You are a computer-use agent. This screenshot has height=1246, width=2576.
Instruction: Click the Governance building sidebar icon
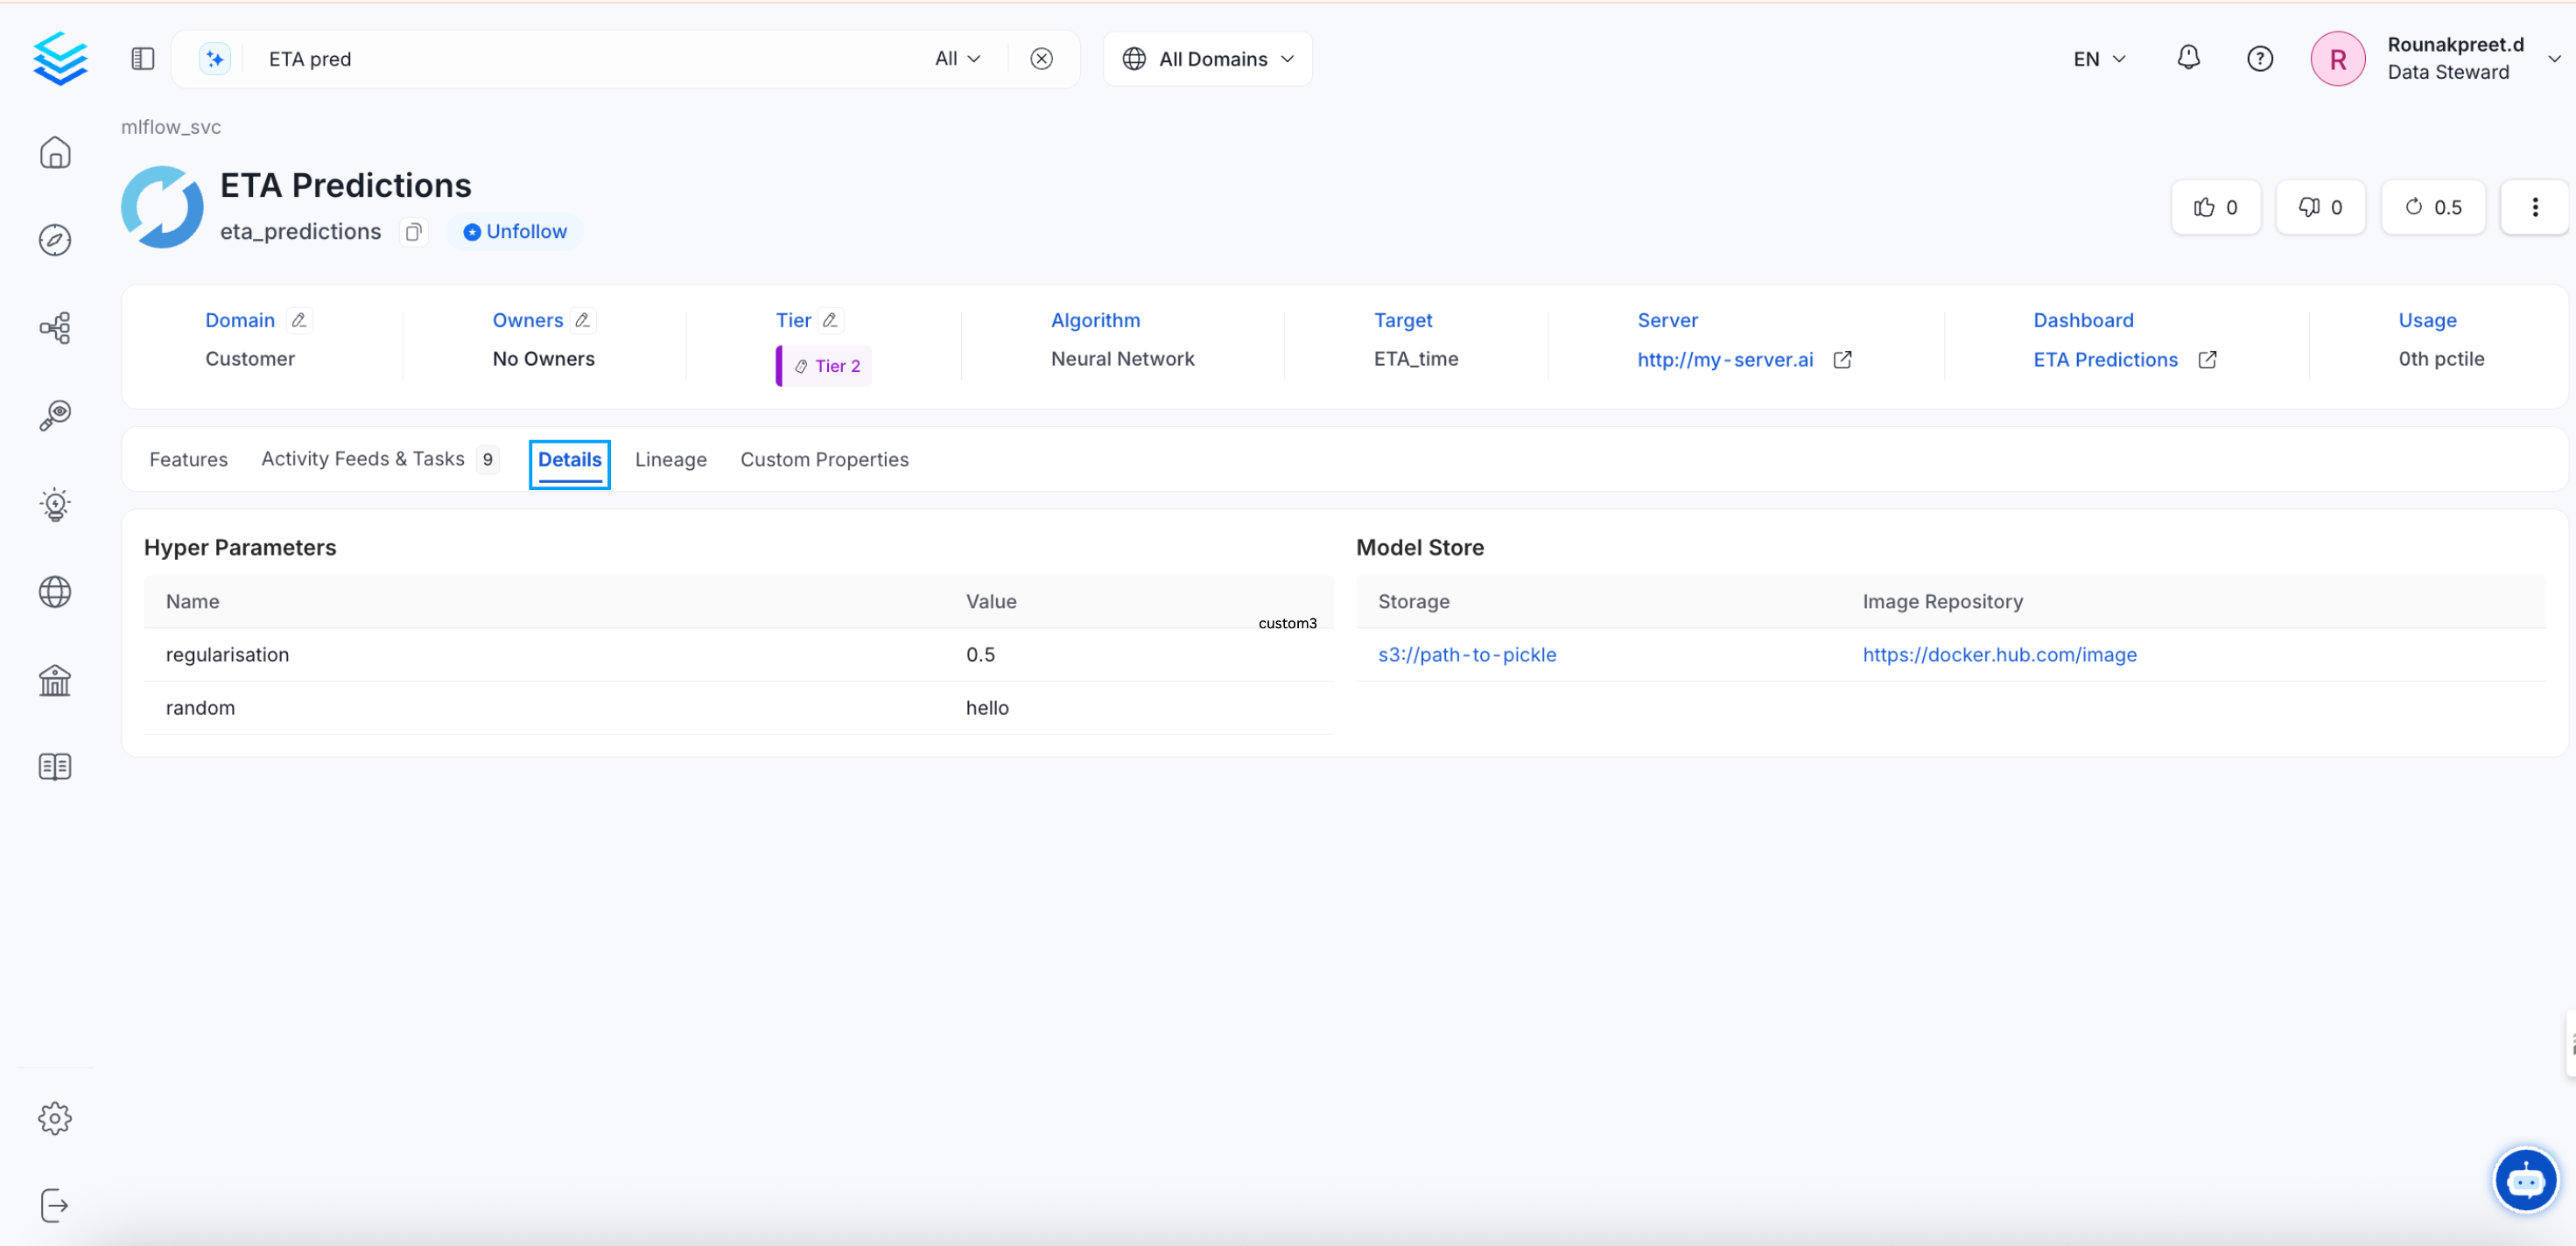tap(55, 681)
